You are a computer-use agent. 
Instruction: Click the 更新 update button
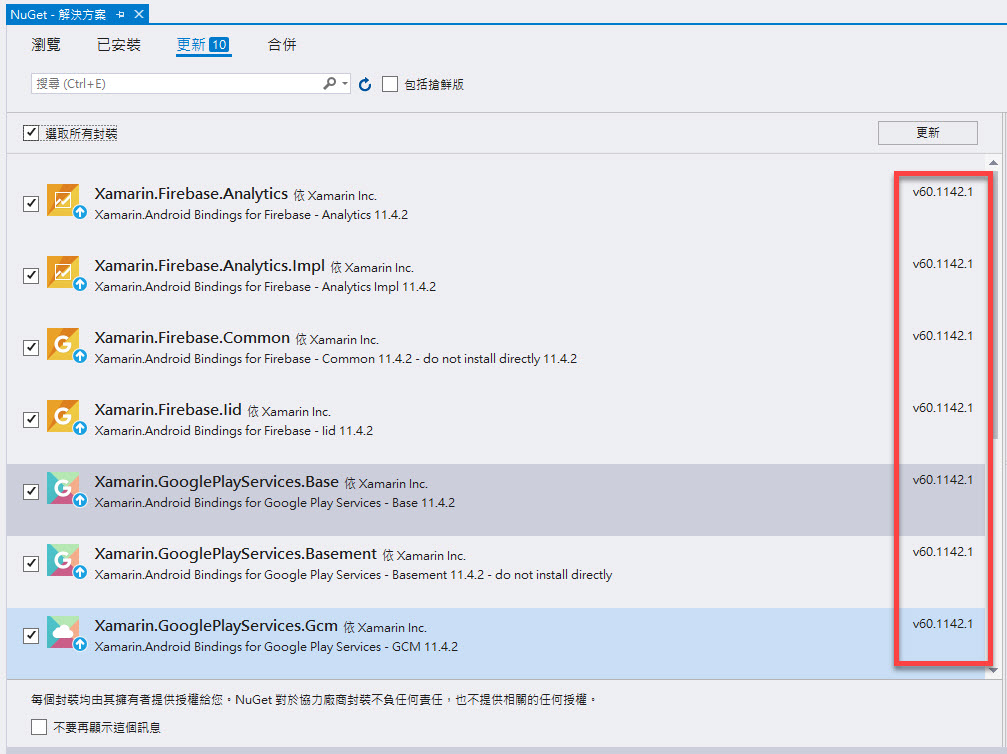click(x=927, y=132)
